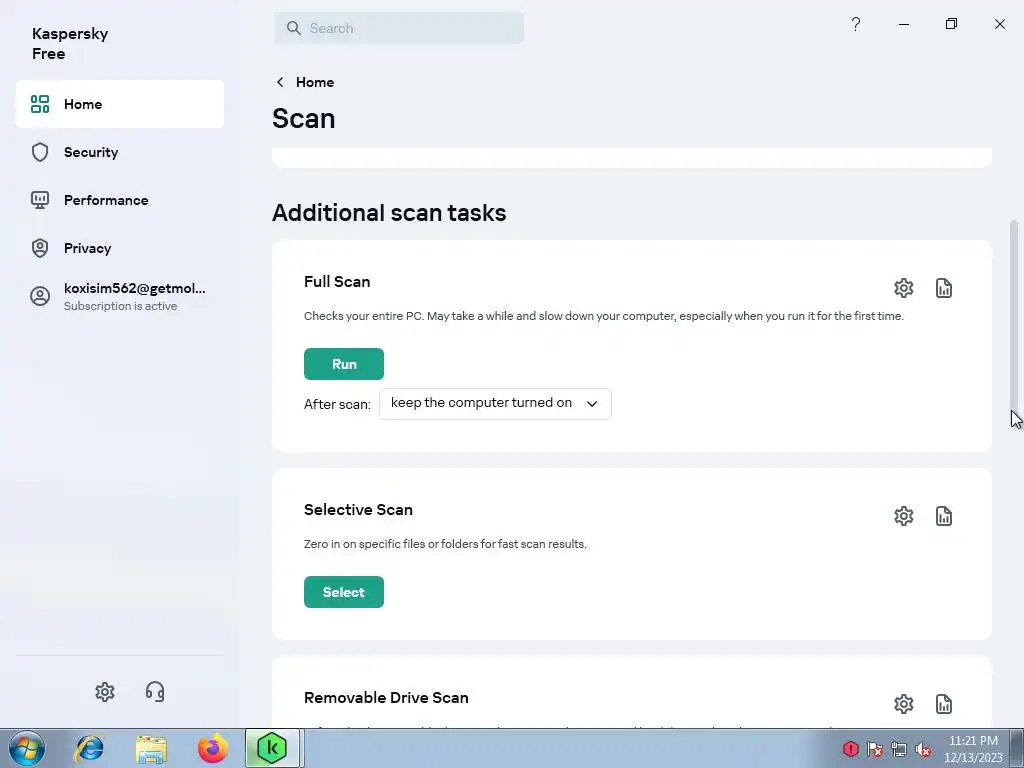This screenshot has width=1024, height=768.
Task: Open Removable Drive Scan settings gear
Action: [903, 704]
